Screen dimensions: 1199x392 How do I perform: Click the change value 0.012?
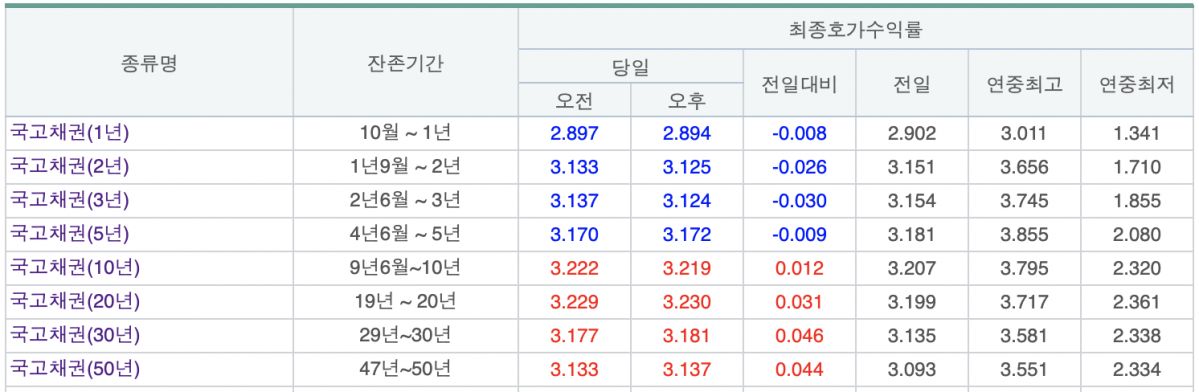pos(799,268)
